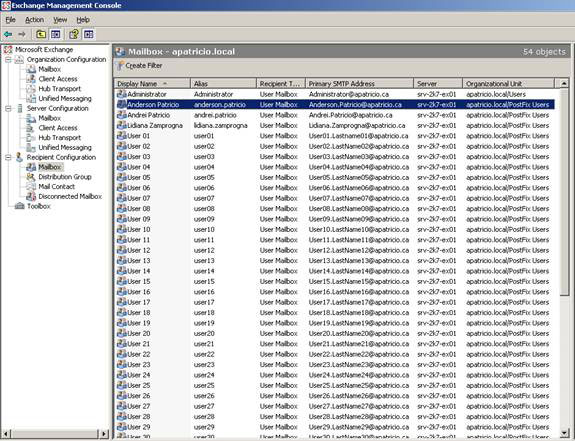This screenshot has width=575, height=441.
Task: Click the Distribution Group node icon
Action: tap(31, 177)
